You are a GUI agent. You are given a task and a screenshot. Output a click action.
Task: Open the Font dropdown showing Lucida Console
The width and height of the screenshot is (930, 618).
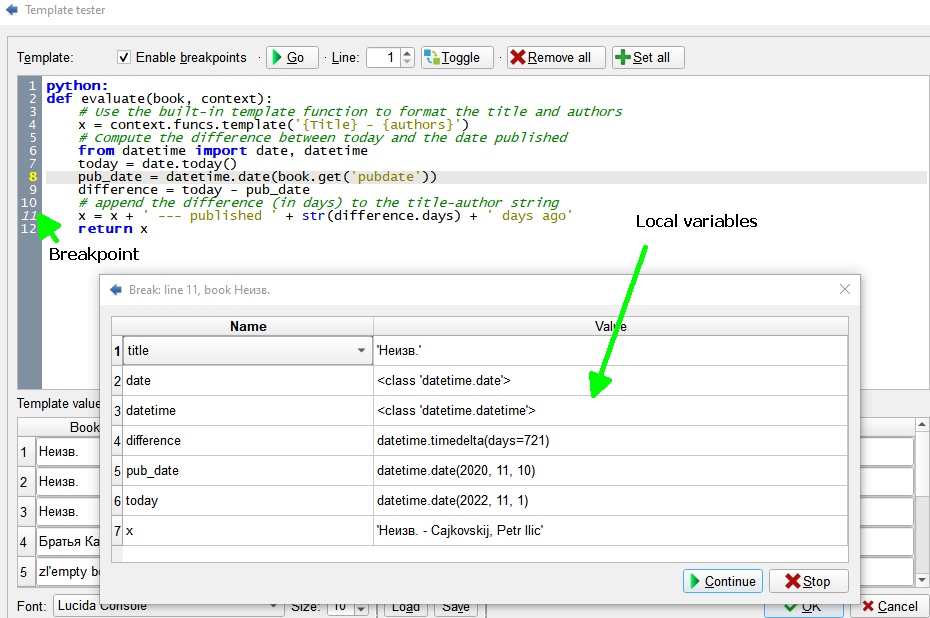pyautogui.click(x=274, y=606)
